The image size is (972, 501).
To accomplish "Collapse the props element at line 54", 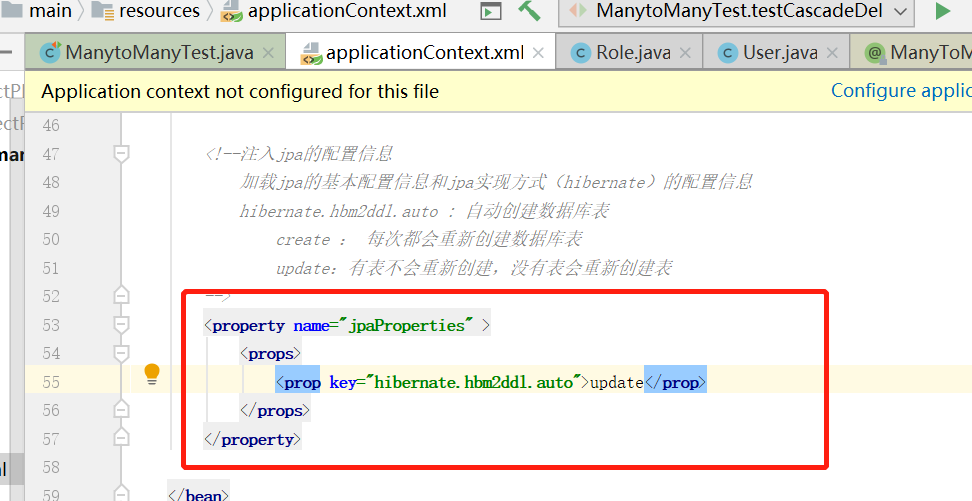I will (x=122, y=353).
